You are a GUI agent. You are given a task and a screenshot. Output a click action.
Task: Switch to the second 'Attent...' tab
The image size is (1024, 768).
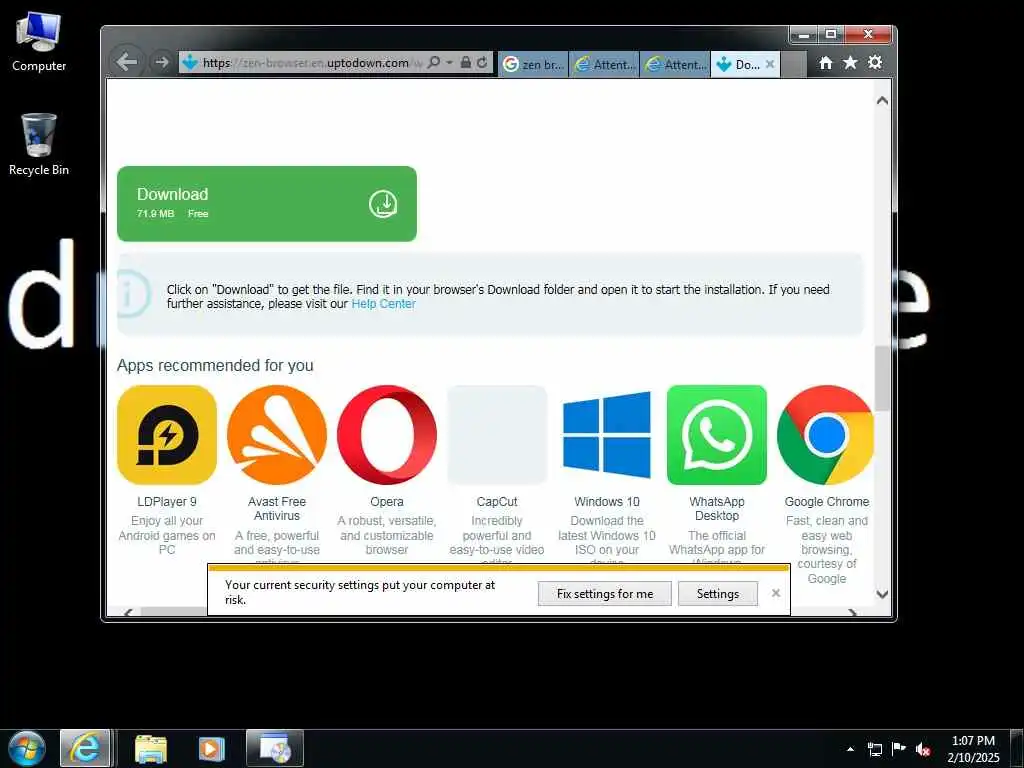click(675, 64)
